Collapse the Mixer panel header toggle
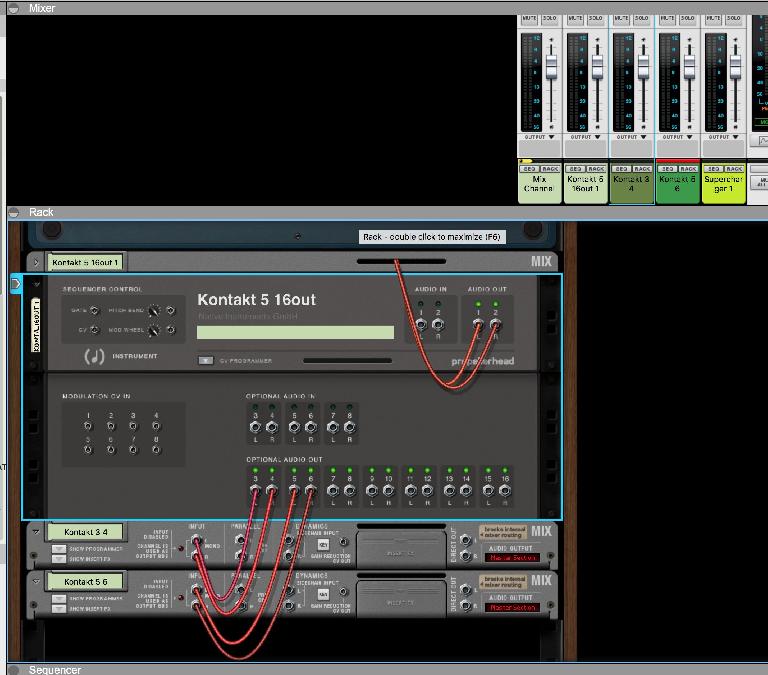 click(x=14, y=8)
